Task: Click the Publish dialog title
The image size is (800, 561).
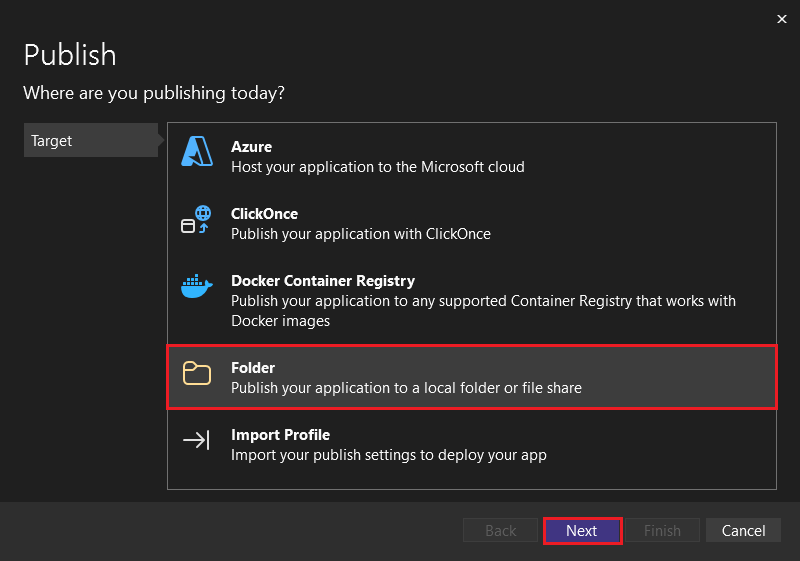Action: tap(70, 55)
